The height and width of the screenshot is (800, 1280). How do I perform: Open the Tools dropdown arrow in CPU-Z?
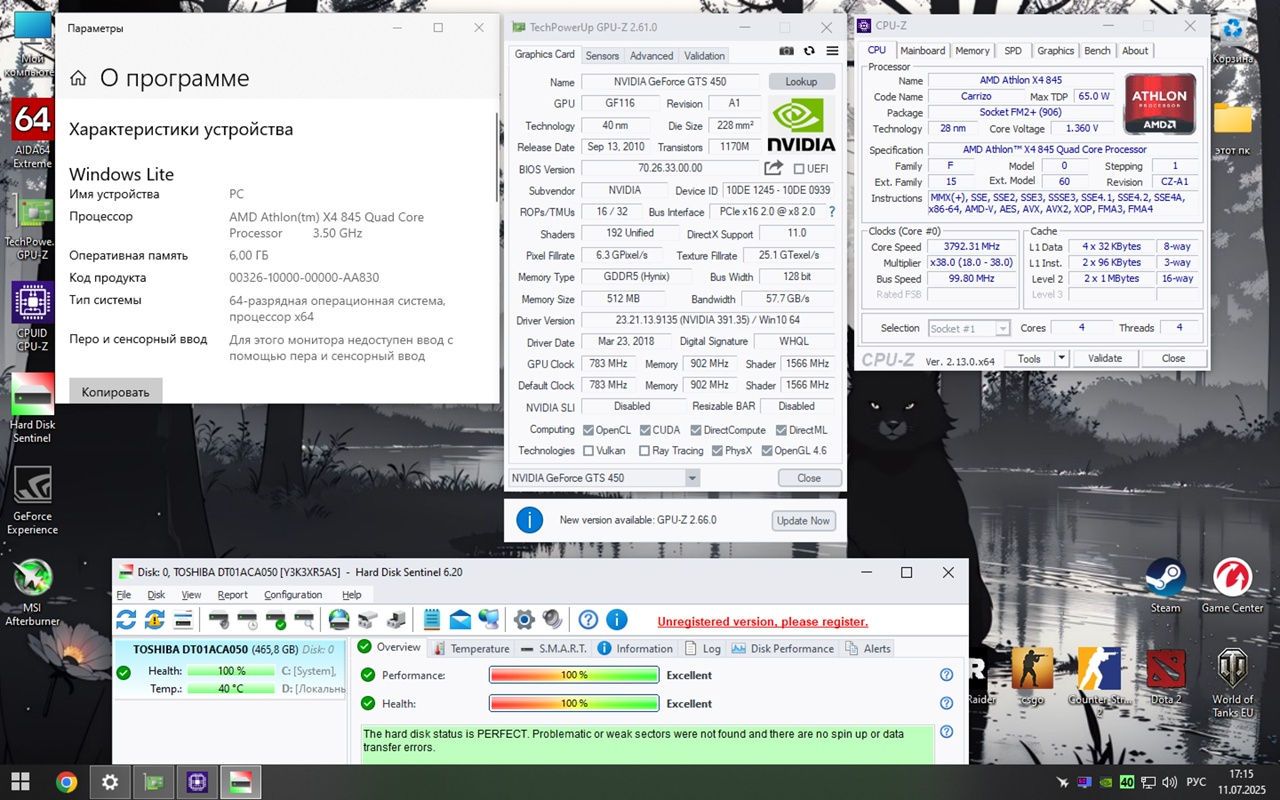point(1061,358)
